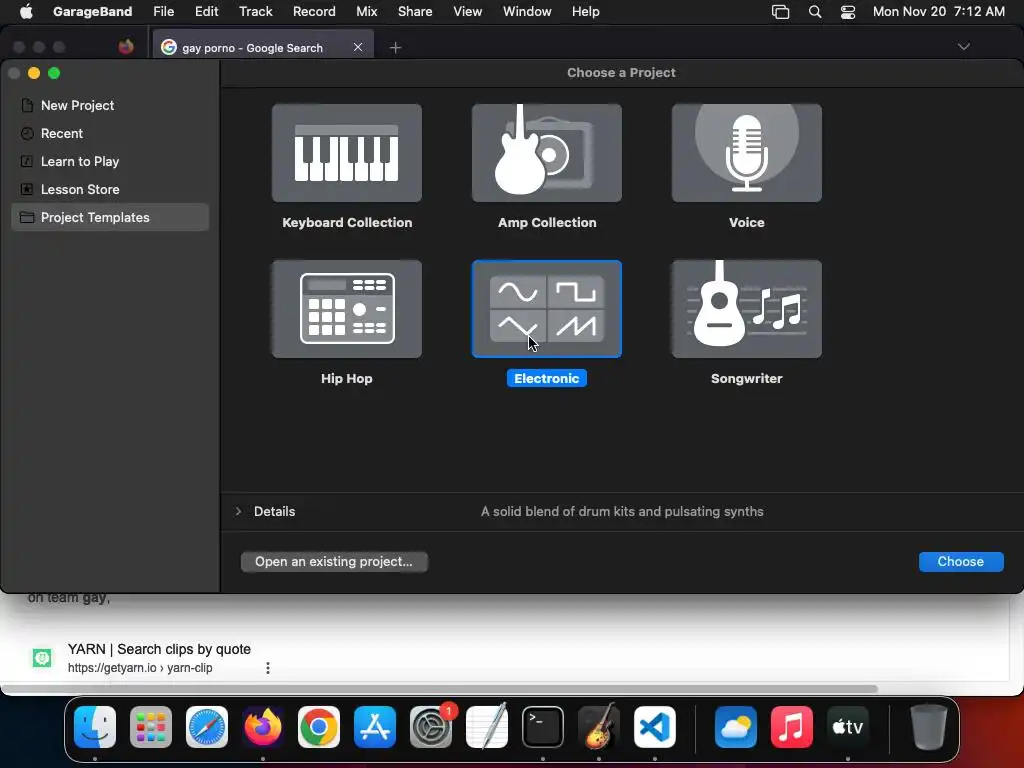Open Control Center in menu bar
The width and height of the screenshot is (1024, 768).
point(848,12)
